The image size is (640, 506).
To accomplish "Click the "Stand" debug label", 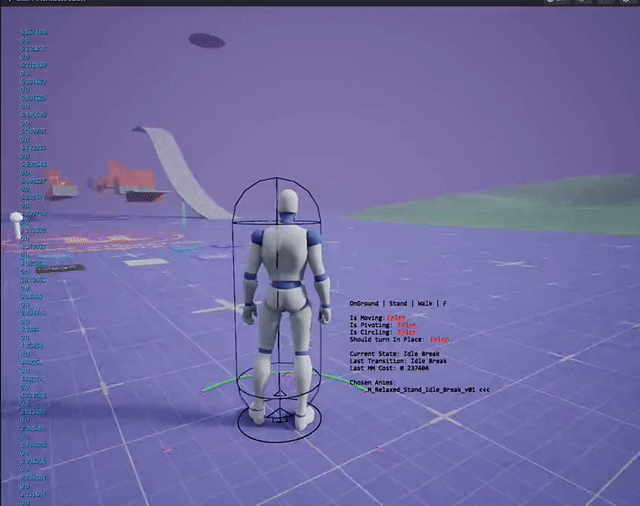I will pyautogui.click(x=398, y=304).
